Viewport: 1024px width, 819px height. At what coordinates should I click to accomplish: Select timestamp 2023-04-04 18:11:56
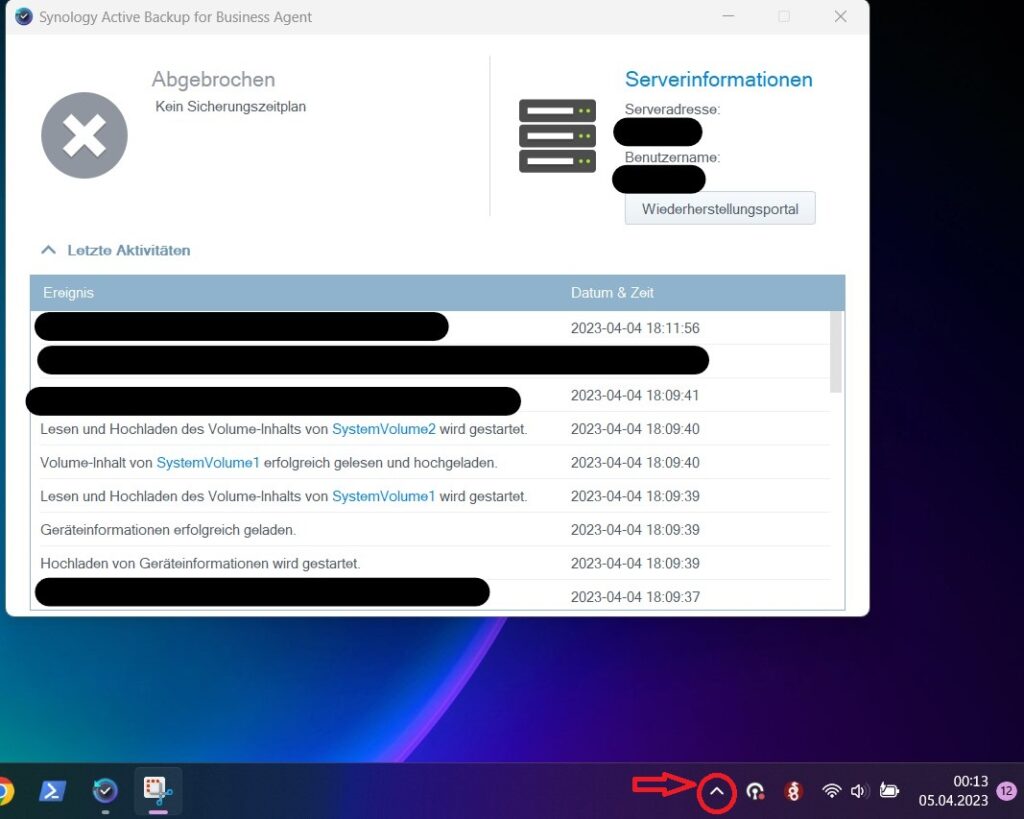click(635, 328)
